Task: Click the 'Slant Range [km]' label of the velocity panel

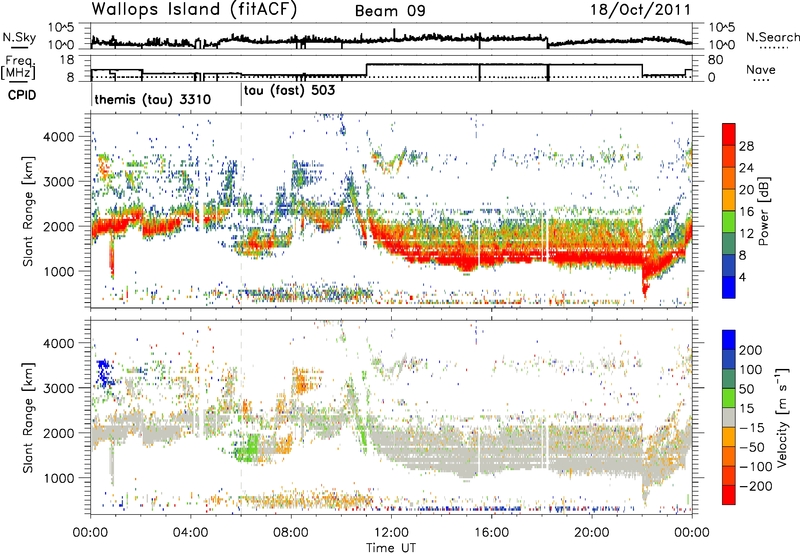Action: click(28, 417)
